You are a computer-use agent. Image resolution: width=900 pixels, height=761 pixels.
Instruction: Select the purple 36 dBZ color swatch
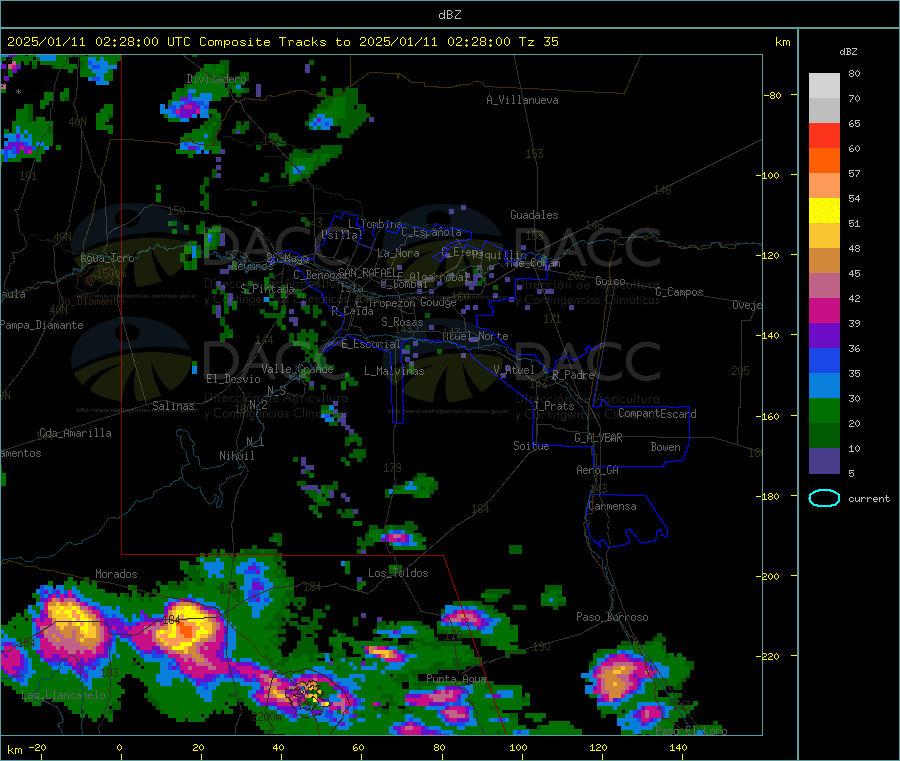click(x=824, y=336)
